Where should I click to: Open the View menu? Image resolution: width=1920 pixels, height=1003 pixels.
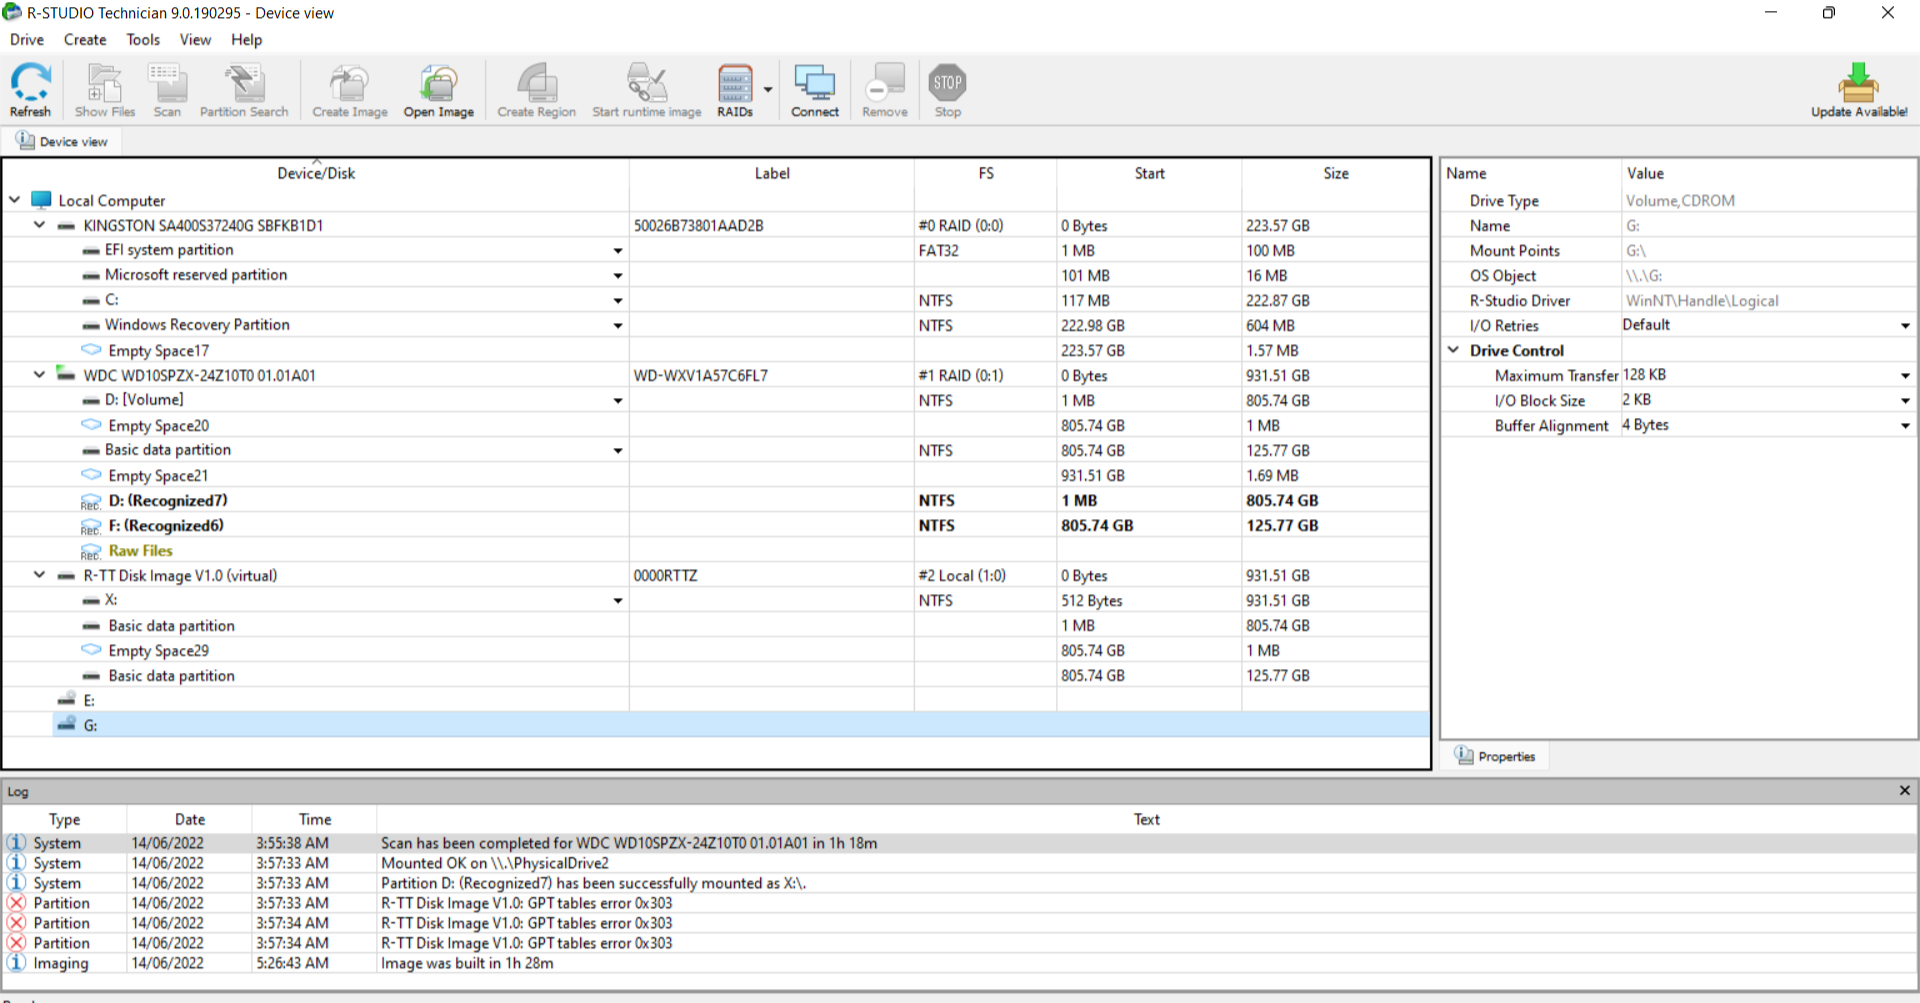[195, 40]
